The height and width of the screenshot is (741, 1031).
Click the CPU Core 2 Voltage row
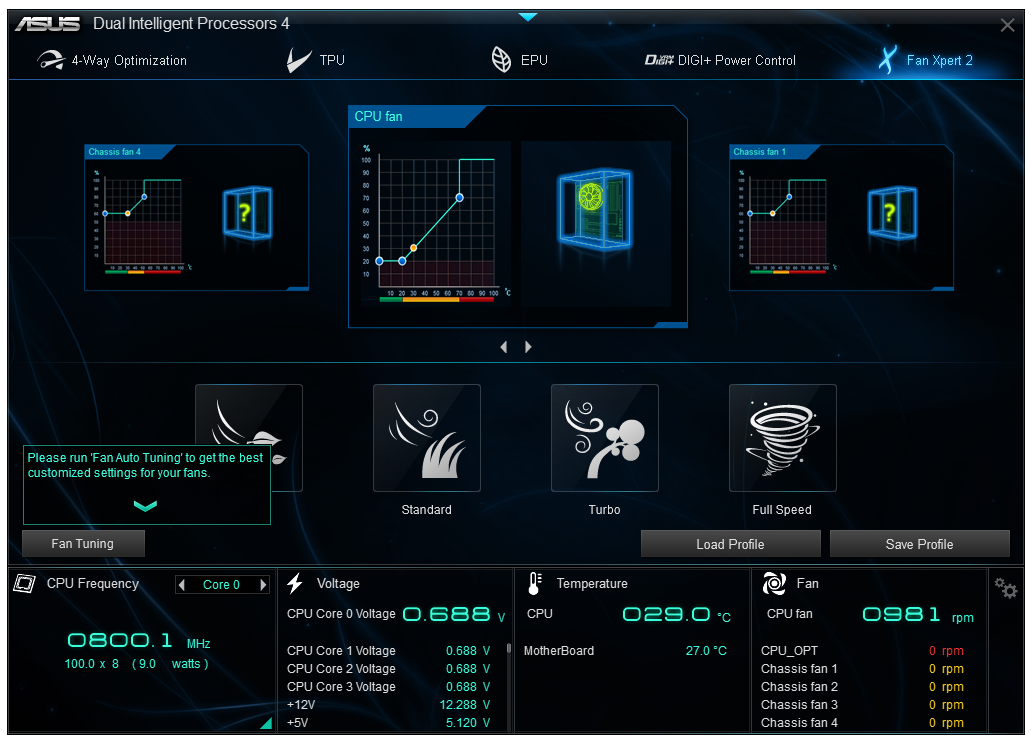click(389, 669)
